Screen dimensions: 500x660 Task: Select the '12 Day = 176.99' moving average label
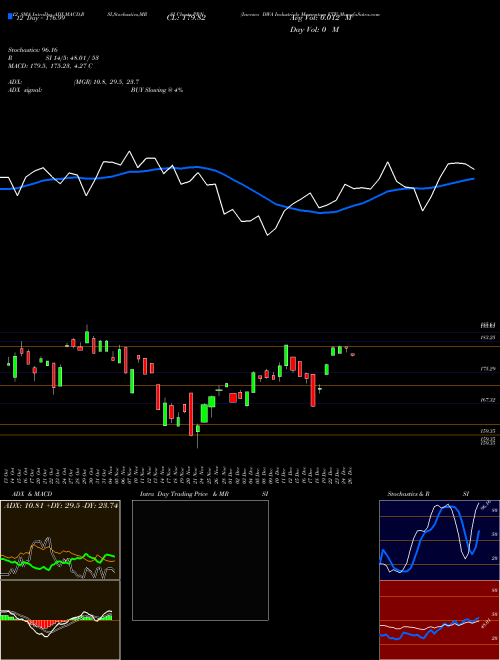[x=39, y=19]
